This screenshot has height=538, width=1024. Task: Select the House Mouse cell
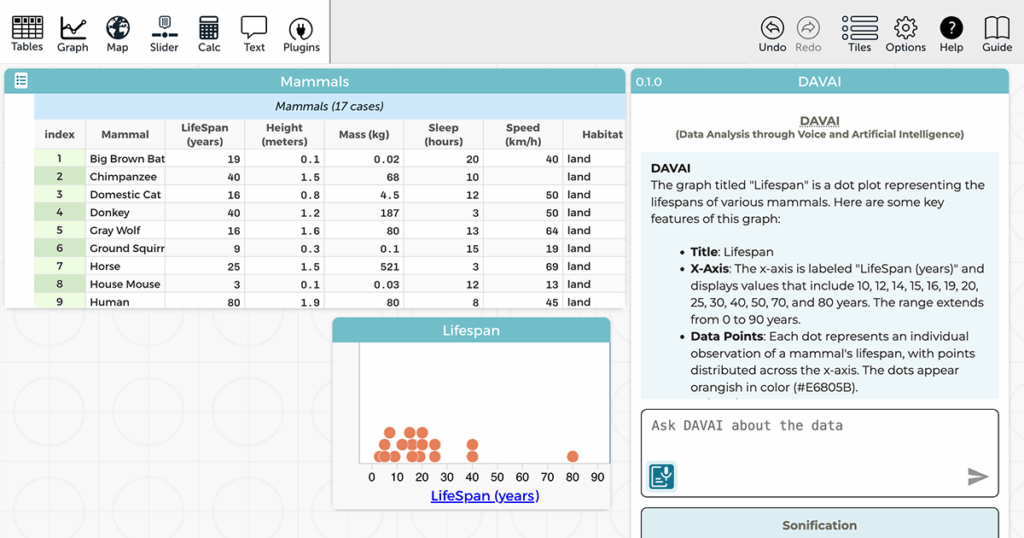point(125,284)
